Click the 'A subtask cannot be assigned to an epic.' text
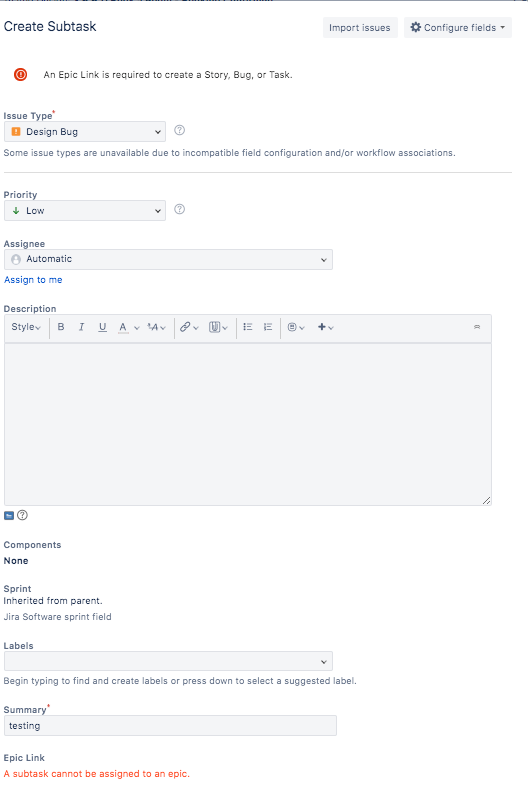The height and width of the screenshot is (795, 528). point(96,774)
